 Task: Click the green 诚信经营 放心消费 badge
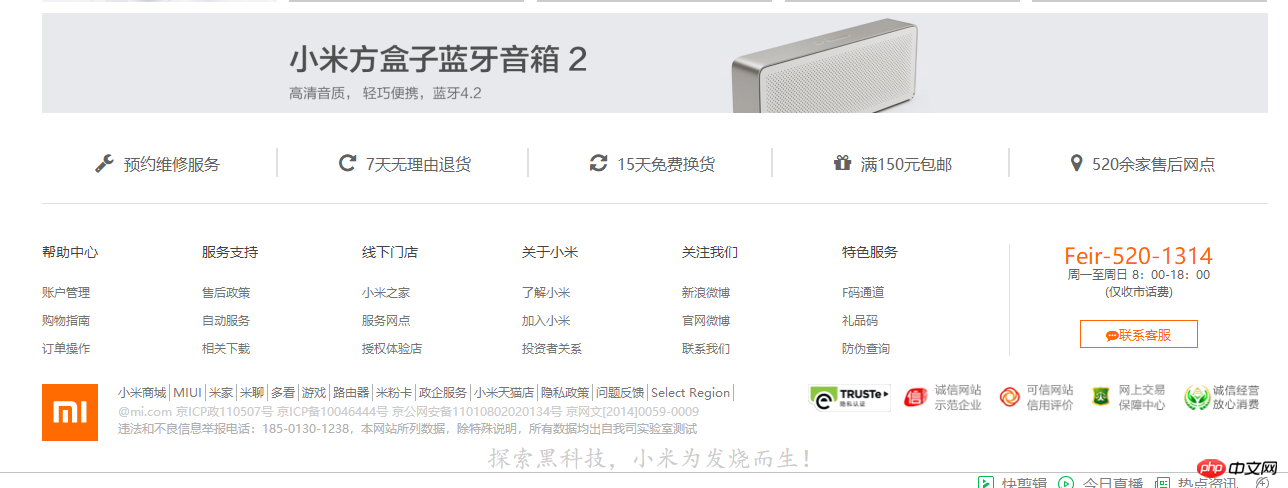coord(1221,397)
